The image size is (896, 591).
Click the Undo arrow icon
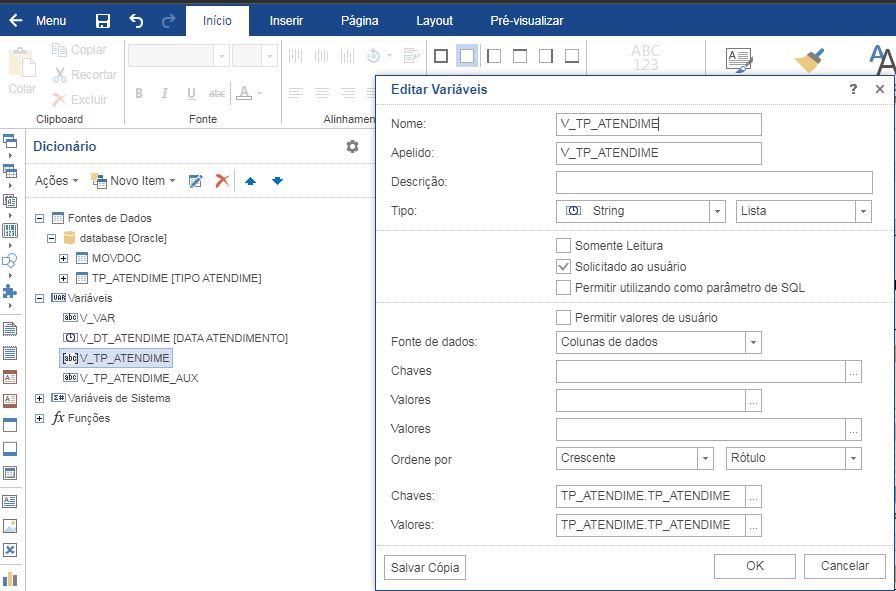(x=136, y=21)
